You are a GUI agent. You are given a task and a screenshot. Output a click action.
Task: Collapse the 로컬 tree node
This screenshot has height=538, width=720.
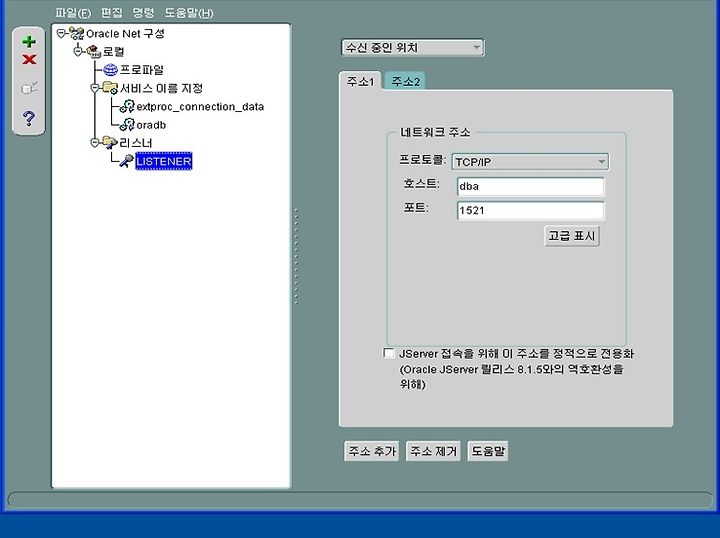78,50
